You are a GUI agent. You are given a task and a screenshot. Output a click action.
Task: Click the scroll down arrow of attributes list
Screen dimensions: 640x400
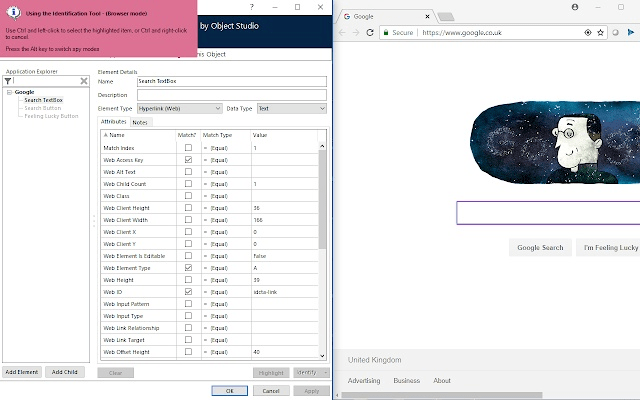pyautogui.click(x=322, y=356)
